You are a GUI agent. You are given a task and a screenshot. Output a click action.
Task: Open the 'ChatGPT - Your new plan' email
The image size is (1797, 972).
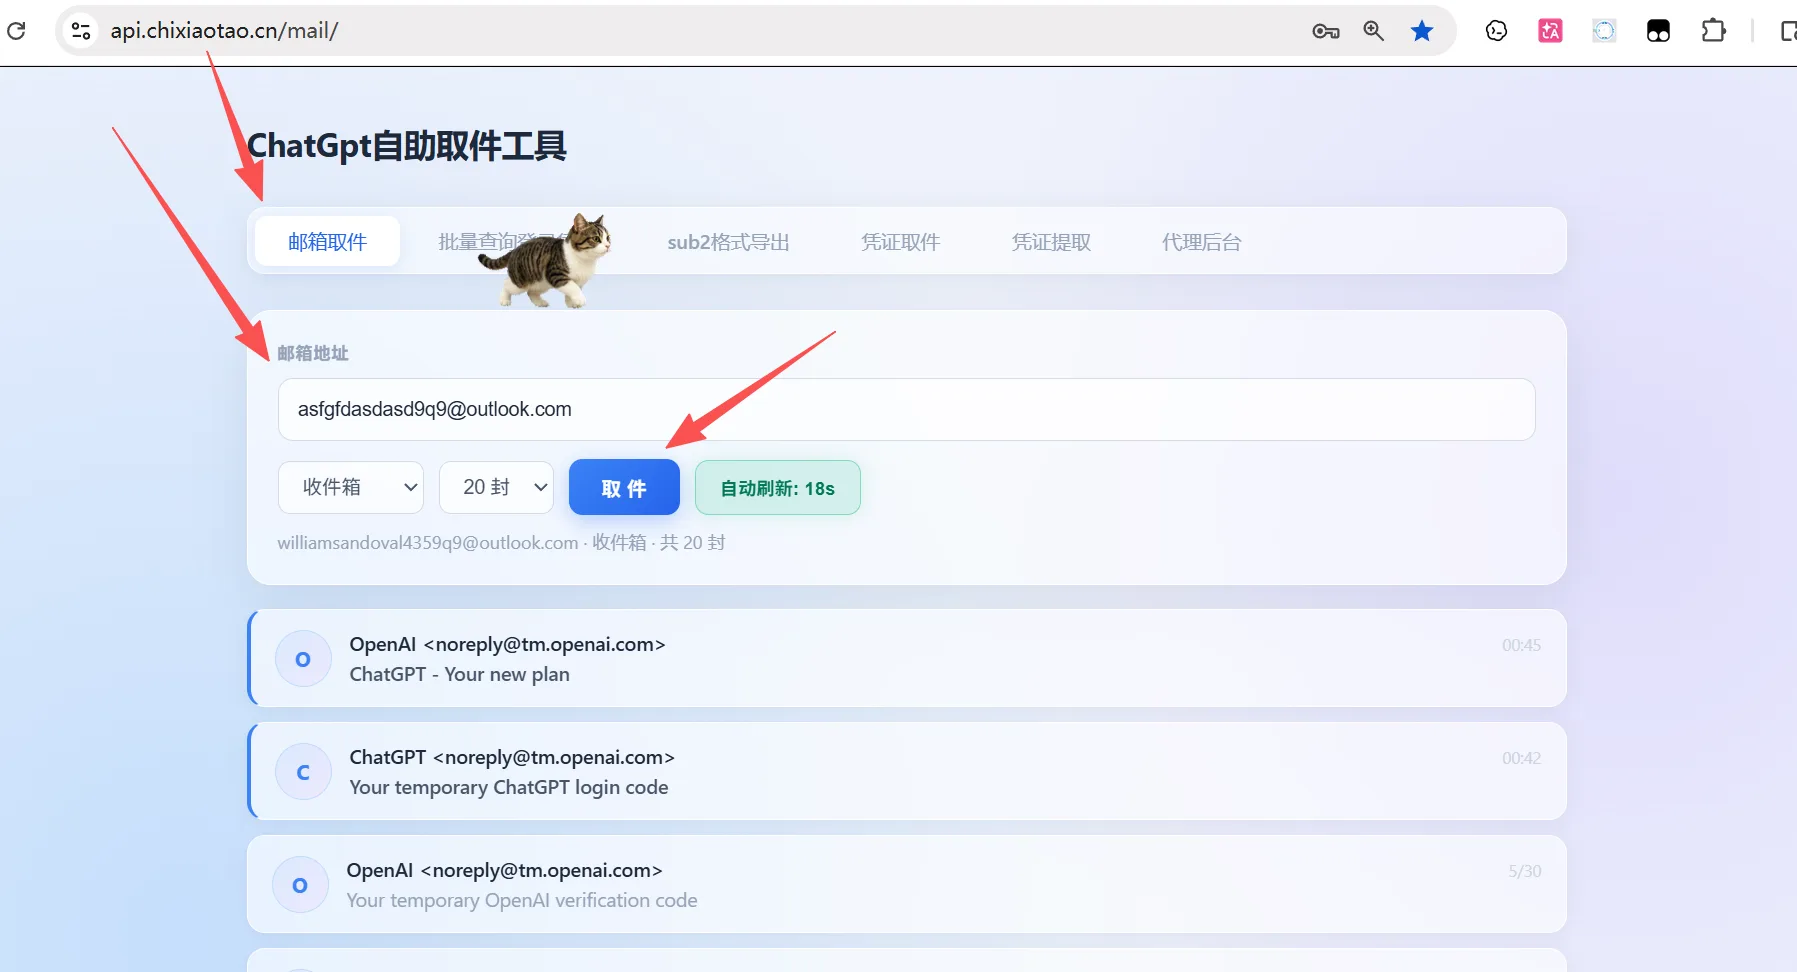pos(906,659)
